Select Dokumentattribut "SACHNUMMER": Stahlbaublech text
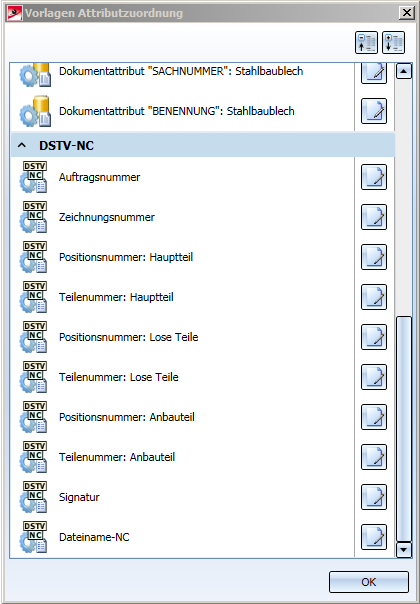The width and height of the screenshot is (420, 604). tap(181, 71)
